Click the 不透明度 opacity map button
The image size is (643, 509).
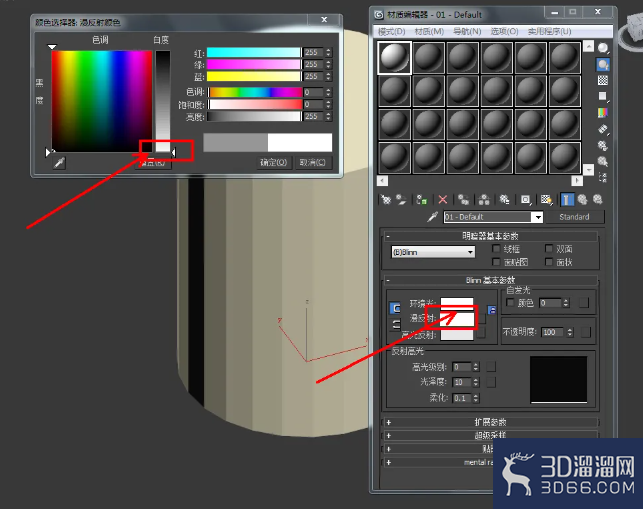[586, 332]
